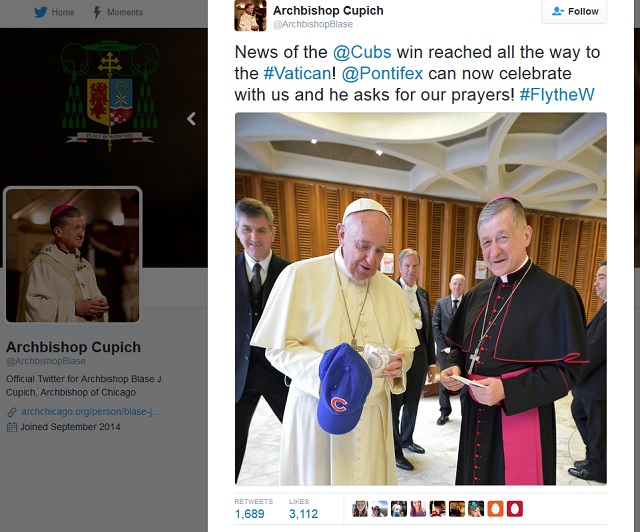This screenshot has width=640, height=532.
Task: Click orange egg avatar in likers row
Action: tap(496, 509)
